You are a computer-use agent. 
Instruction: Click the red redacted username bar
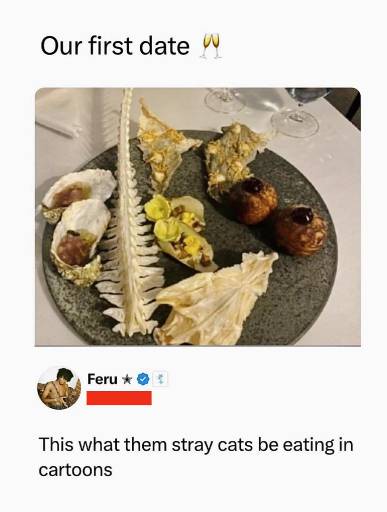tap(119, 398)
